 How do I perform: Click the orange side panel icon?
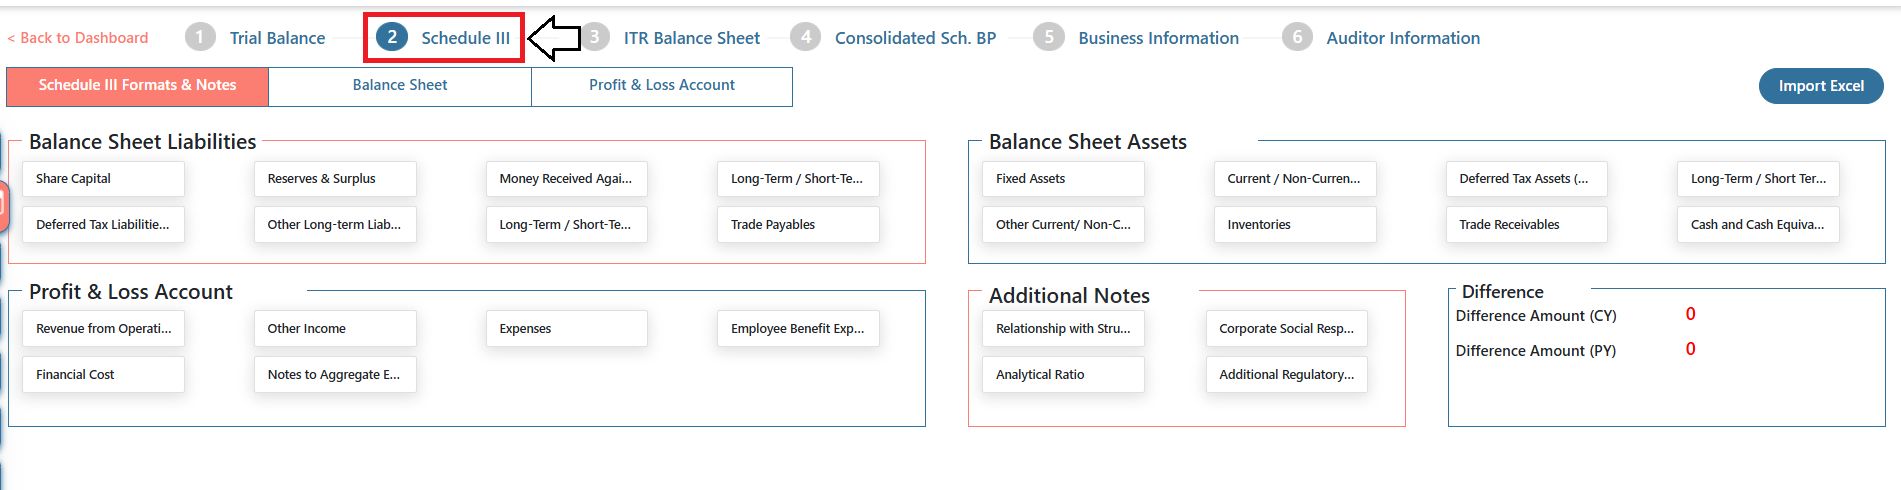pos(3,207)
